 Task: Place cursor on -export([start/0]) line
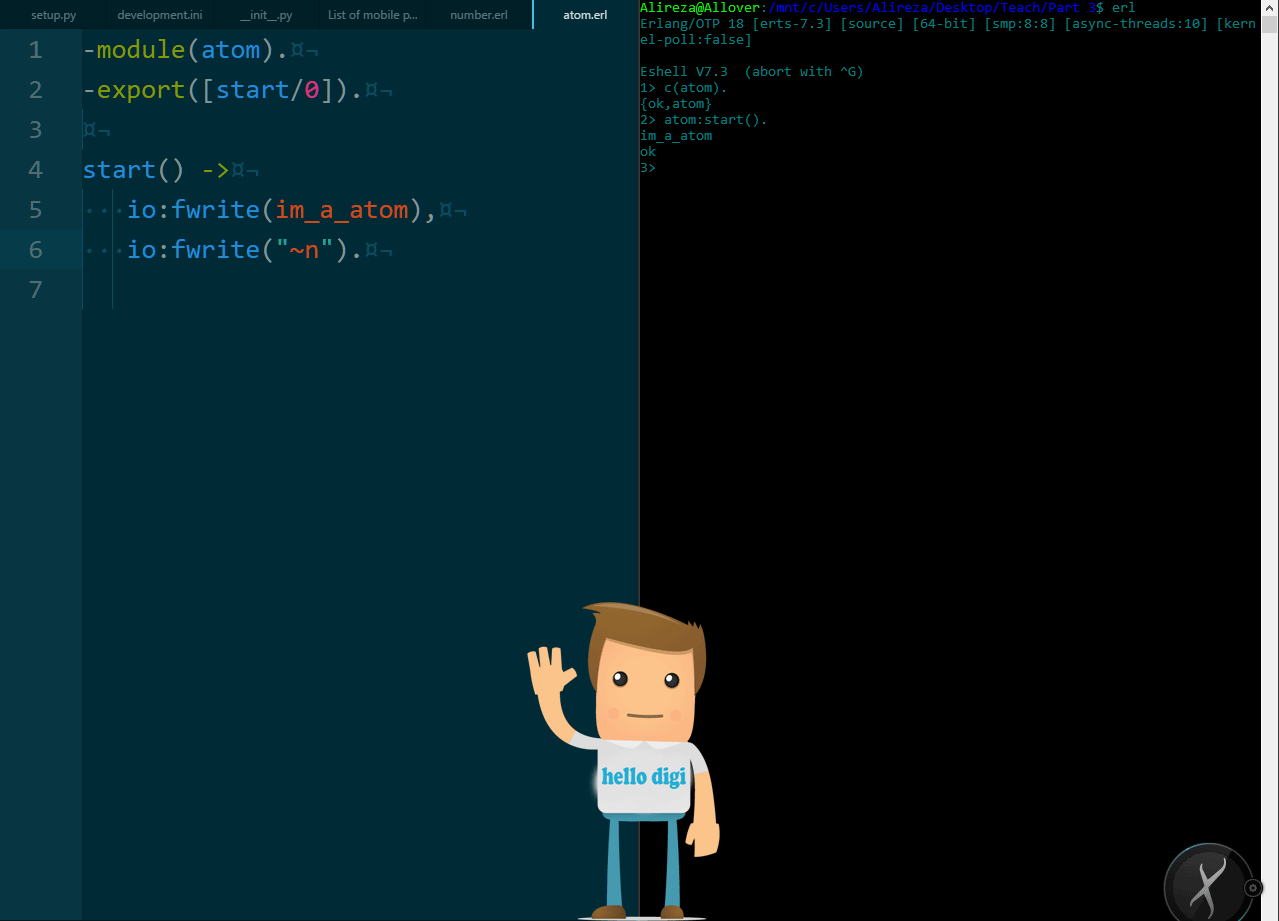coord(222,90)
